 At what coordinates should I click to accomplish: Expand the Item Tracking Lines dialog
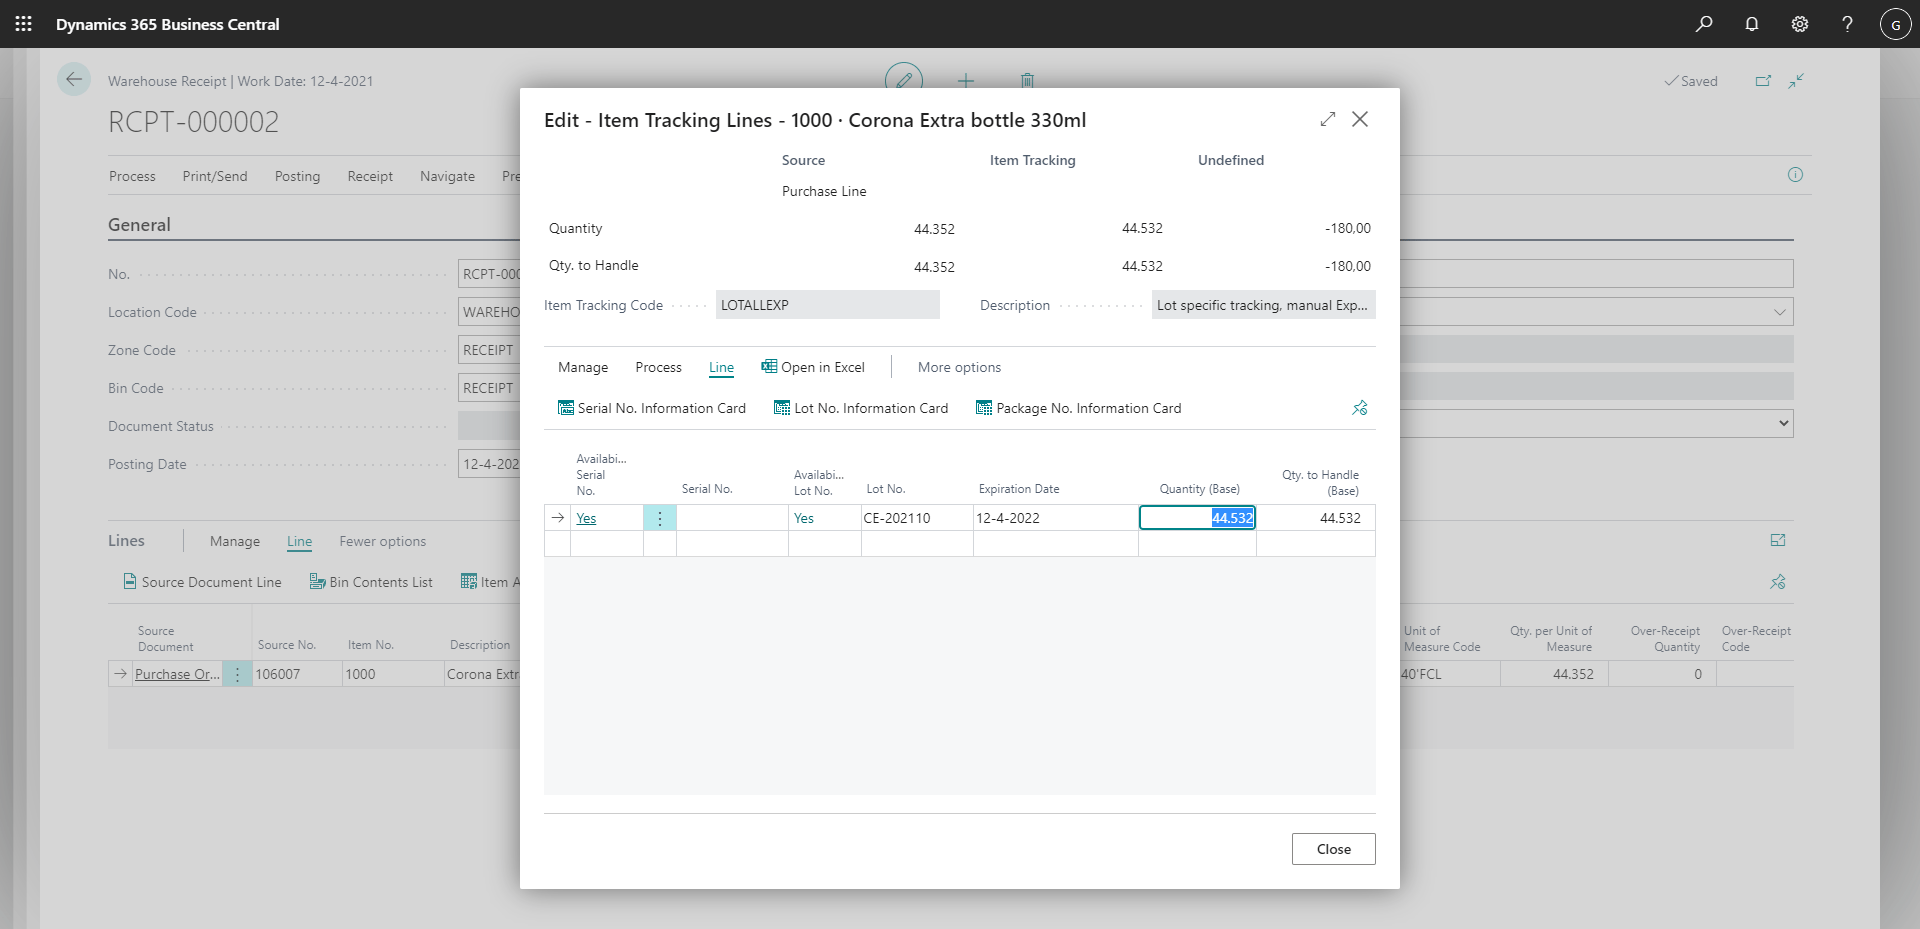[1328, 119]
